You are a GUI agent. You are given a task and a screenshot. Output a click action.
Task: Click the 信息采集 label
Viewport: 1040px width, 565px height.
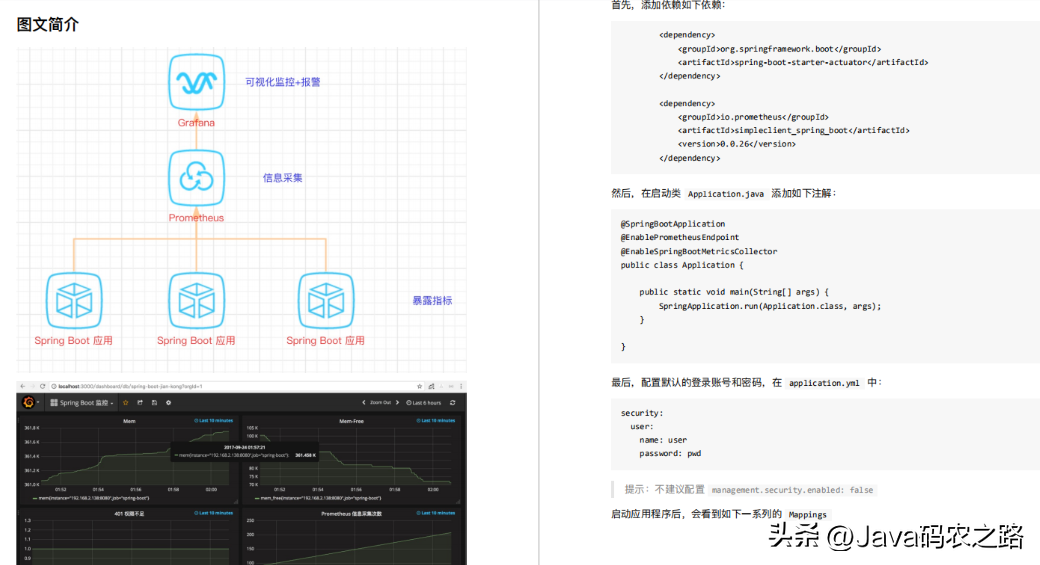click(x=283, y=178)
